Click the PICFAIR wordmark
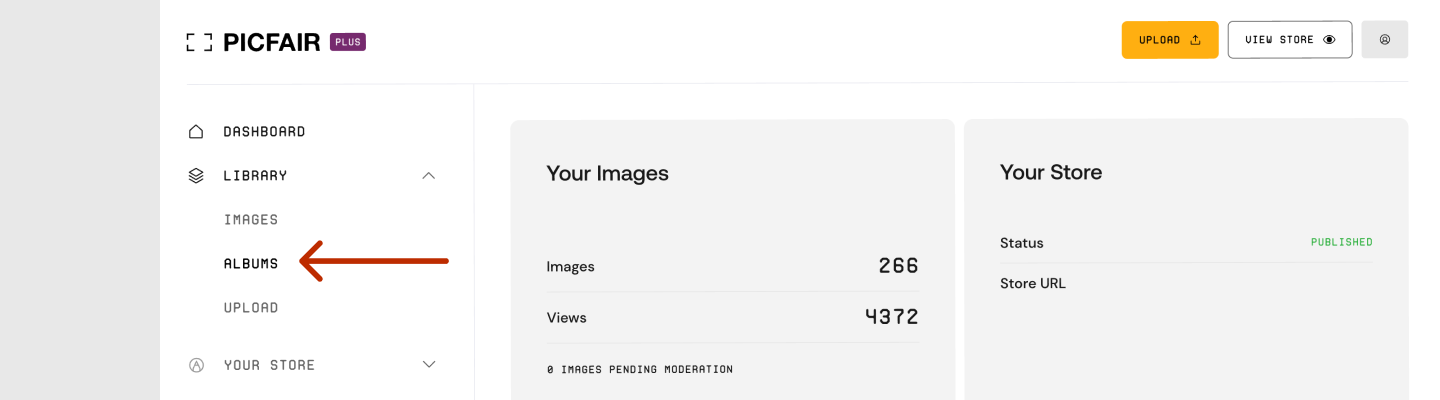1440x400 pixels. pyautogui.click(x=272, y=42)
